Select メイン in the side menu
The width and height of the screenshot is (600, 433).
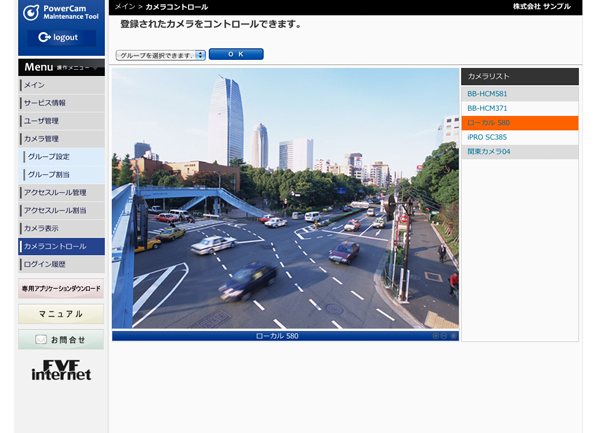[61, 85]
